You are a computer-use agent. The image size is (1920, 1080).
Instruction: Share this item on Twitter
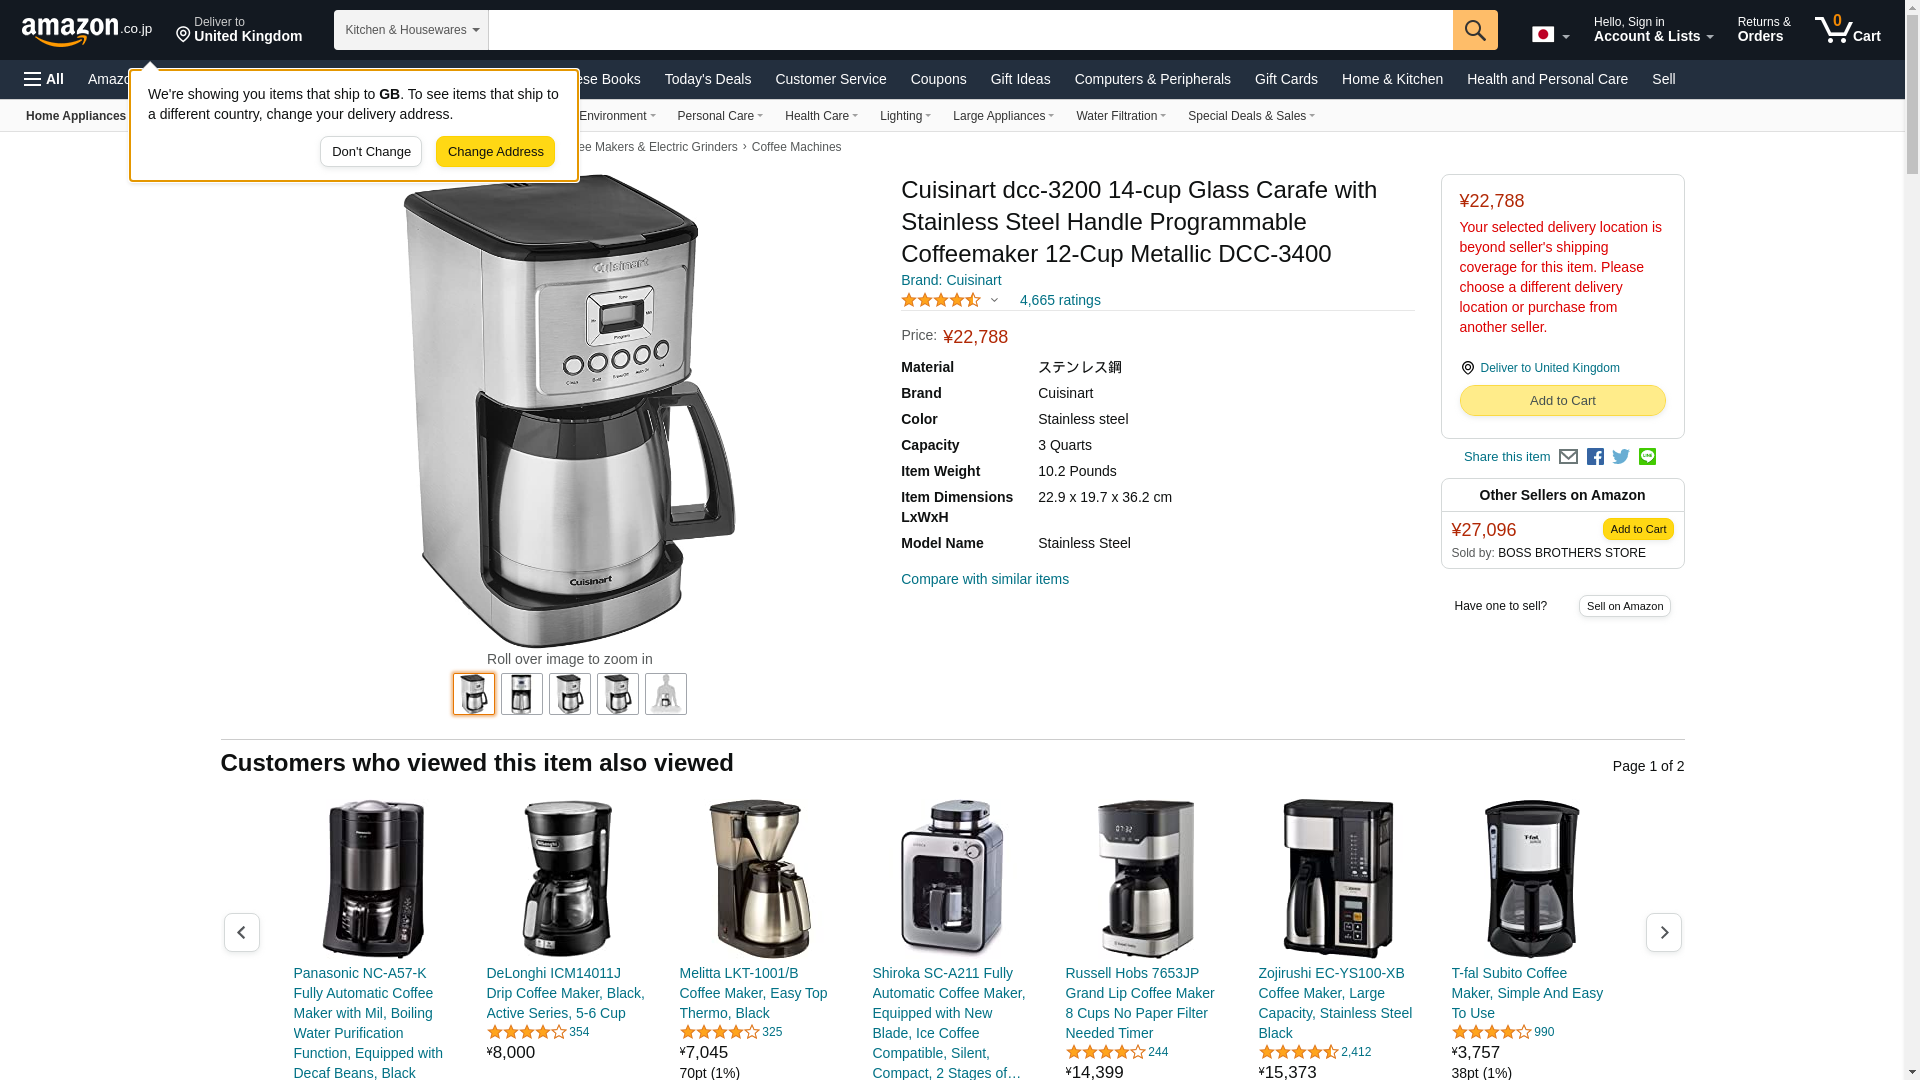[1621, 457]
